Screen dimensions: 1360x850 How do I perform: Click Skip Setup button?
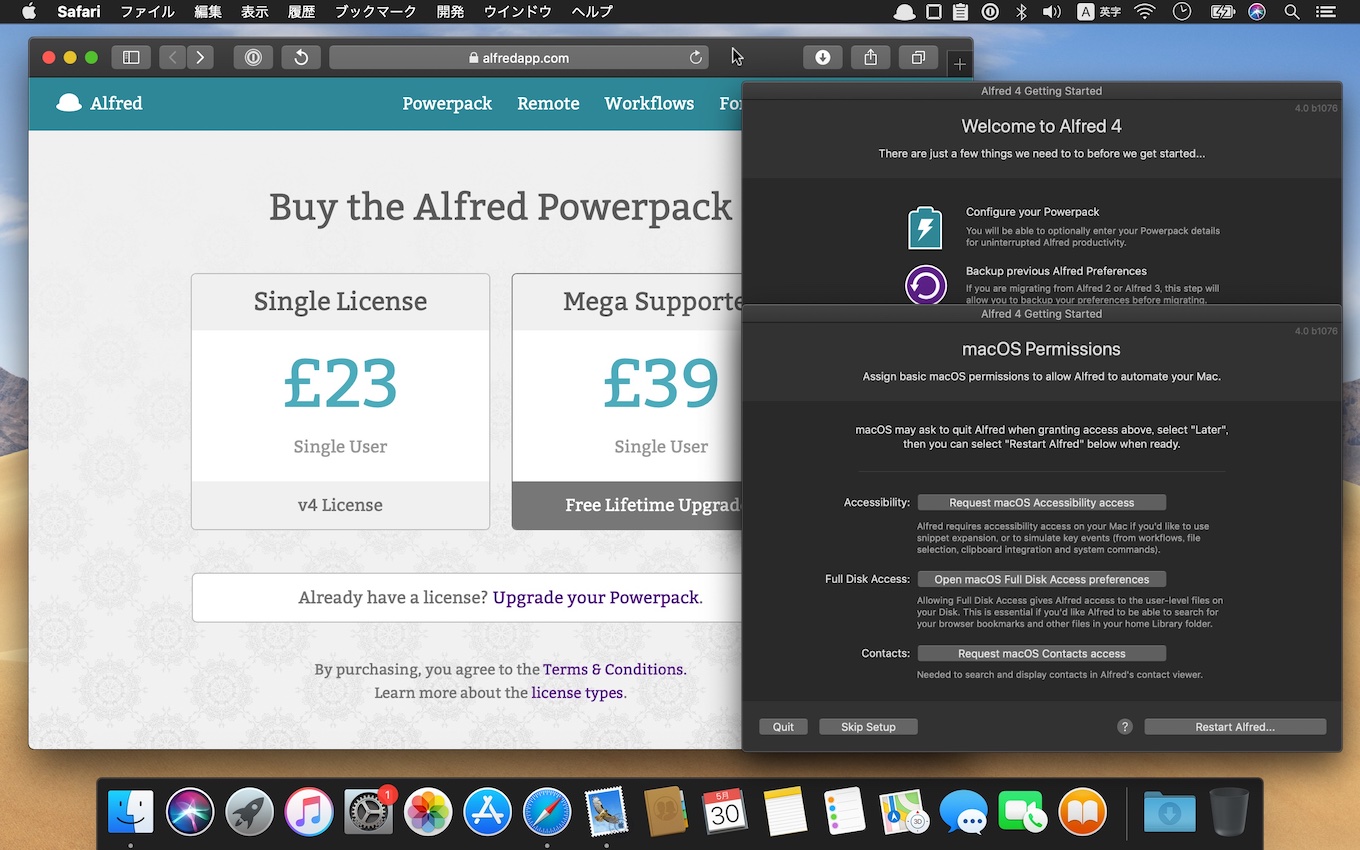(x=868, y=727)
